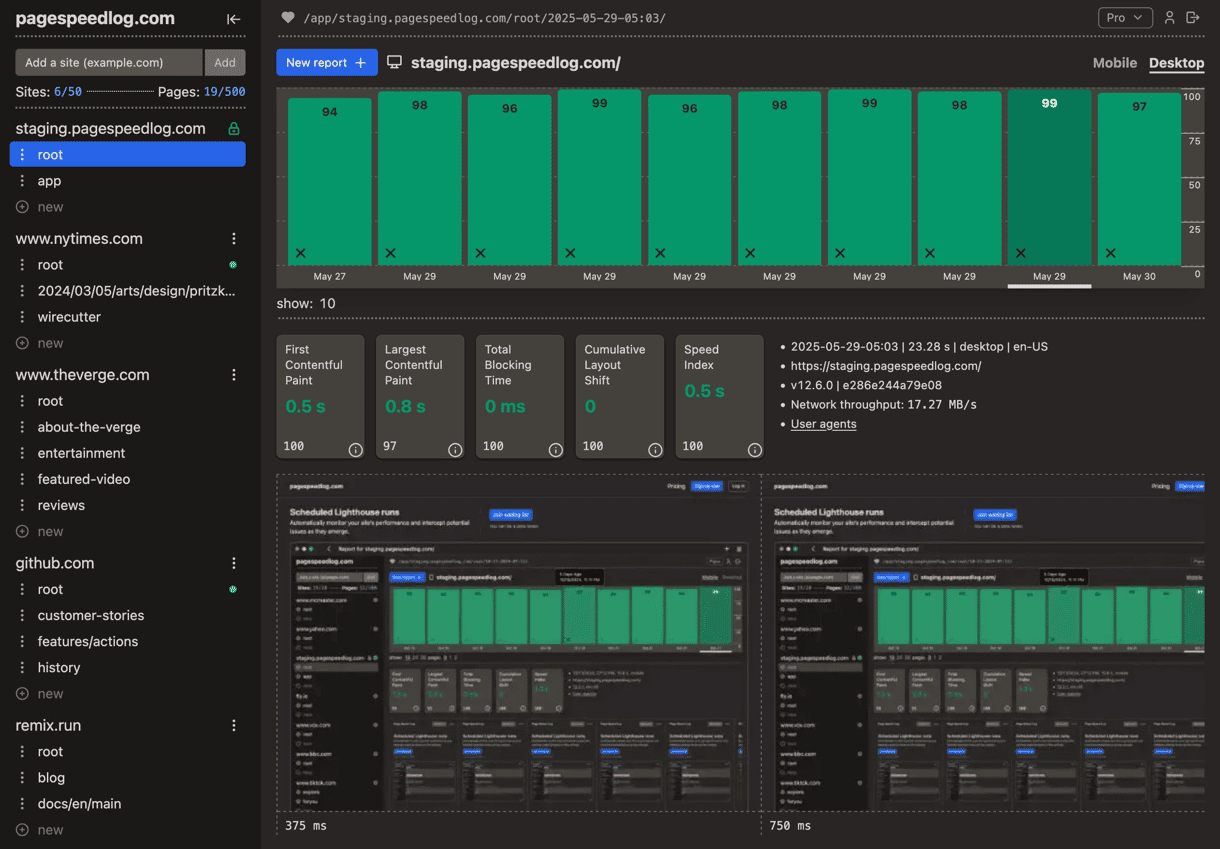1220x849 pixels.
Task: Click the Add button for a new site
Action: pyautogui.click(x=225, y=62)
